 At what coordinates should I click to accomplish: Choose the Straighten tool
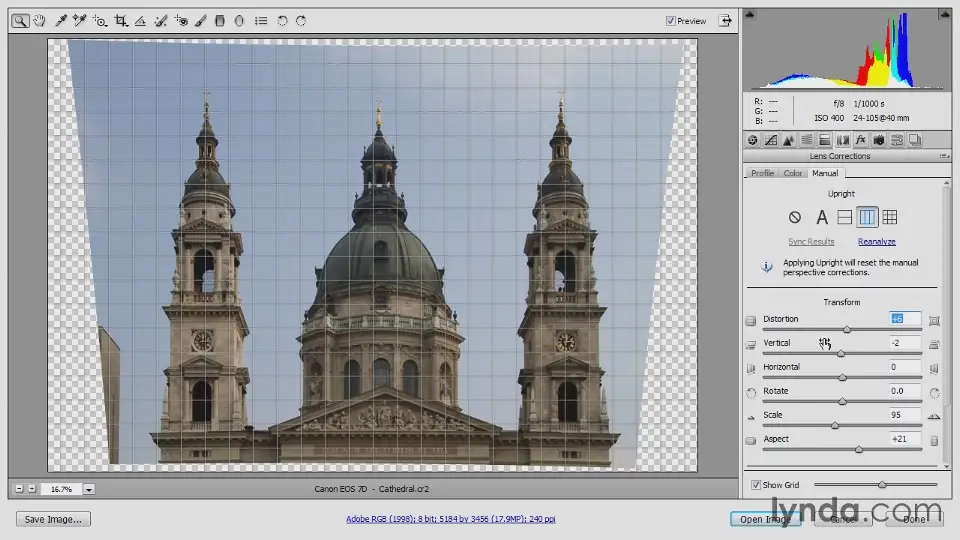click(140, 20)
